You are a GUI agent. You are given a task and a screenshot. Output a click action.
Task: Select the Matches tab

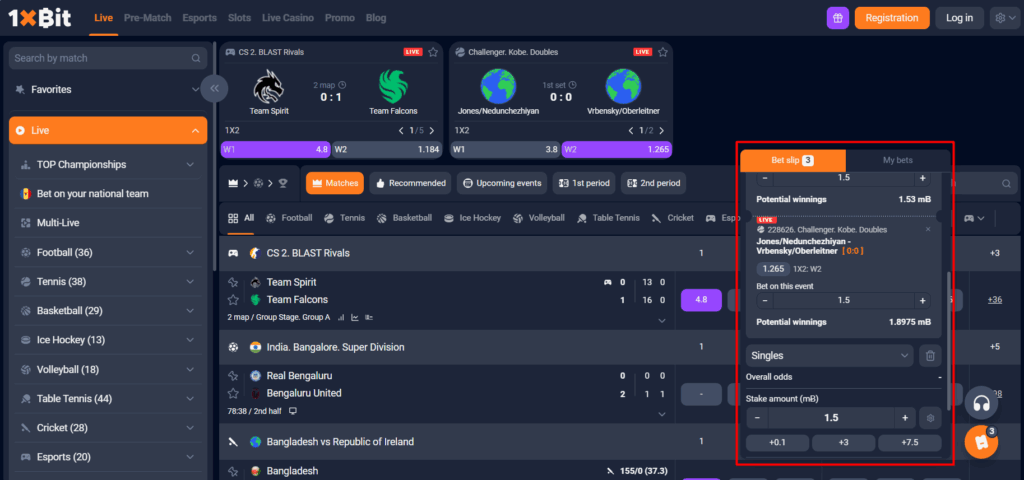click(x=335, y=184)
